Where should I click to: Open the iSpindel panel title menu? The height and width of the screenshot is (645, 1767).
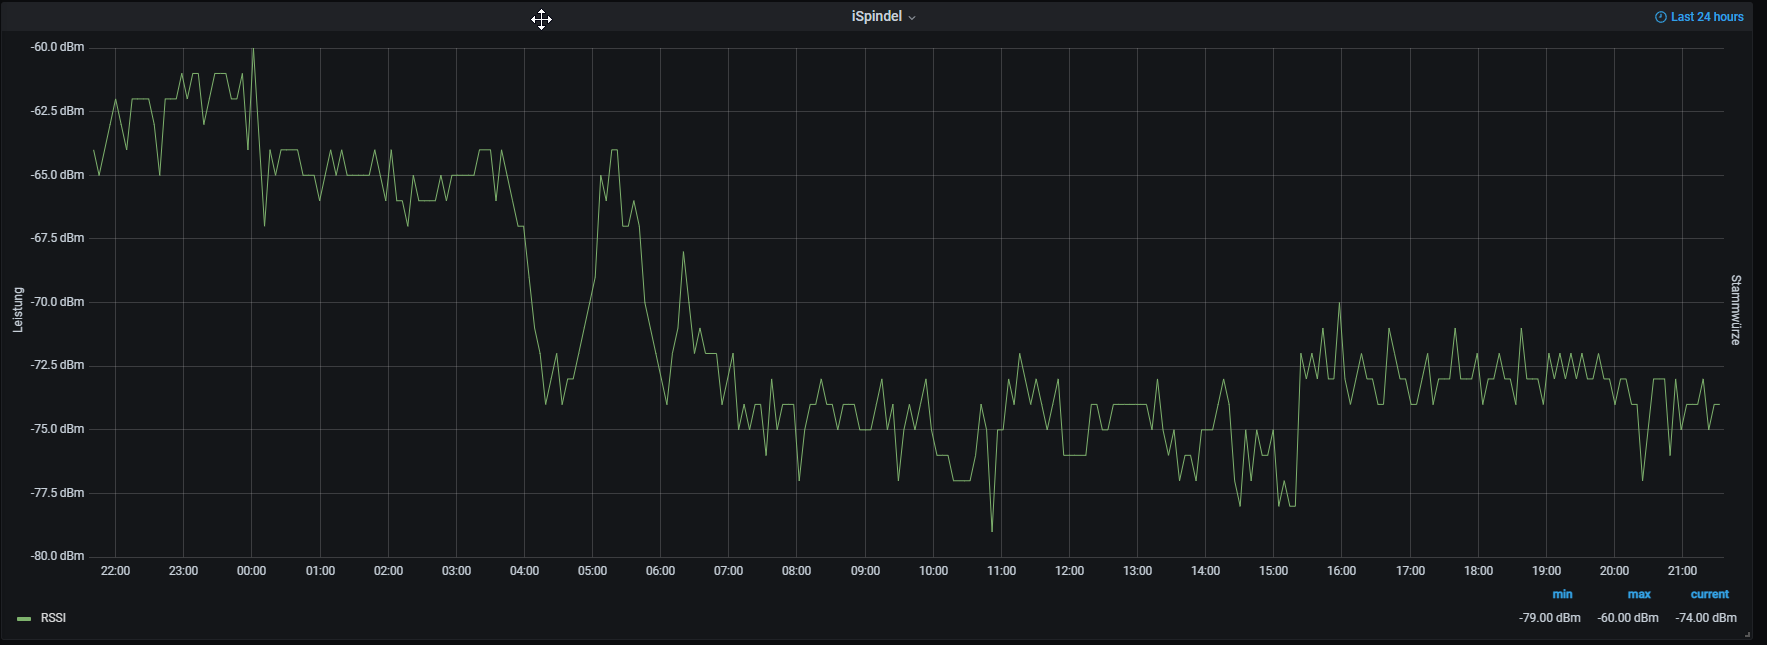point(876,17)
